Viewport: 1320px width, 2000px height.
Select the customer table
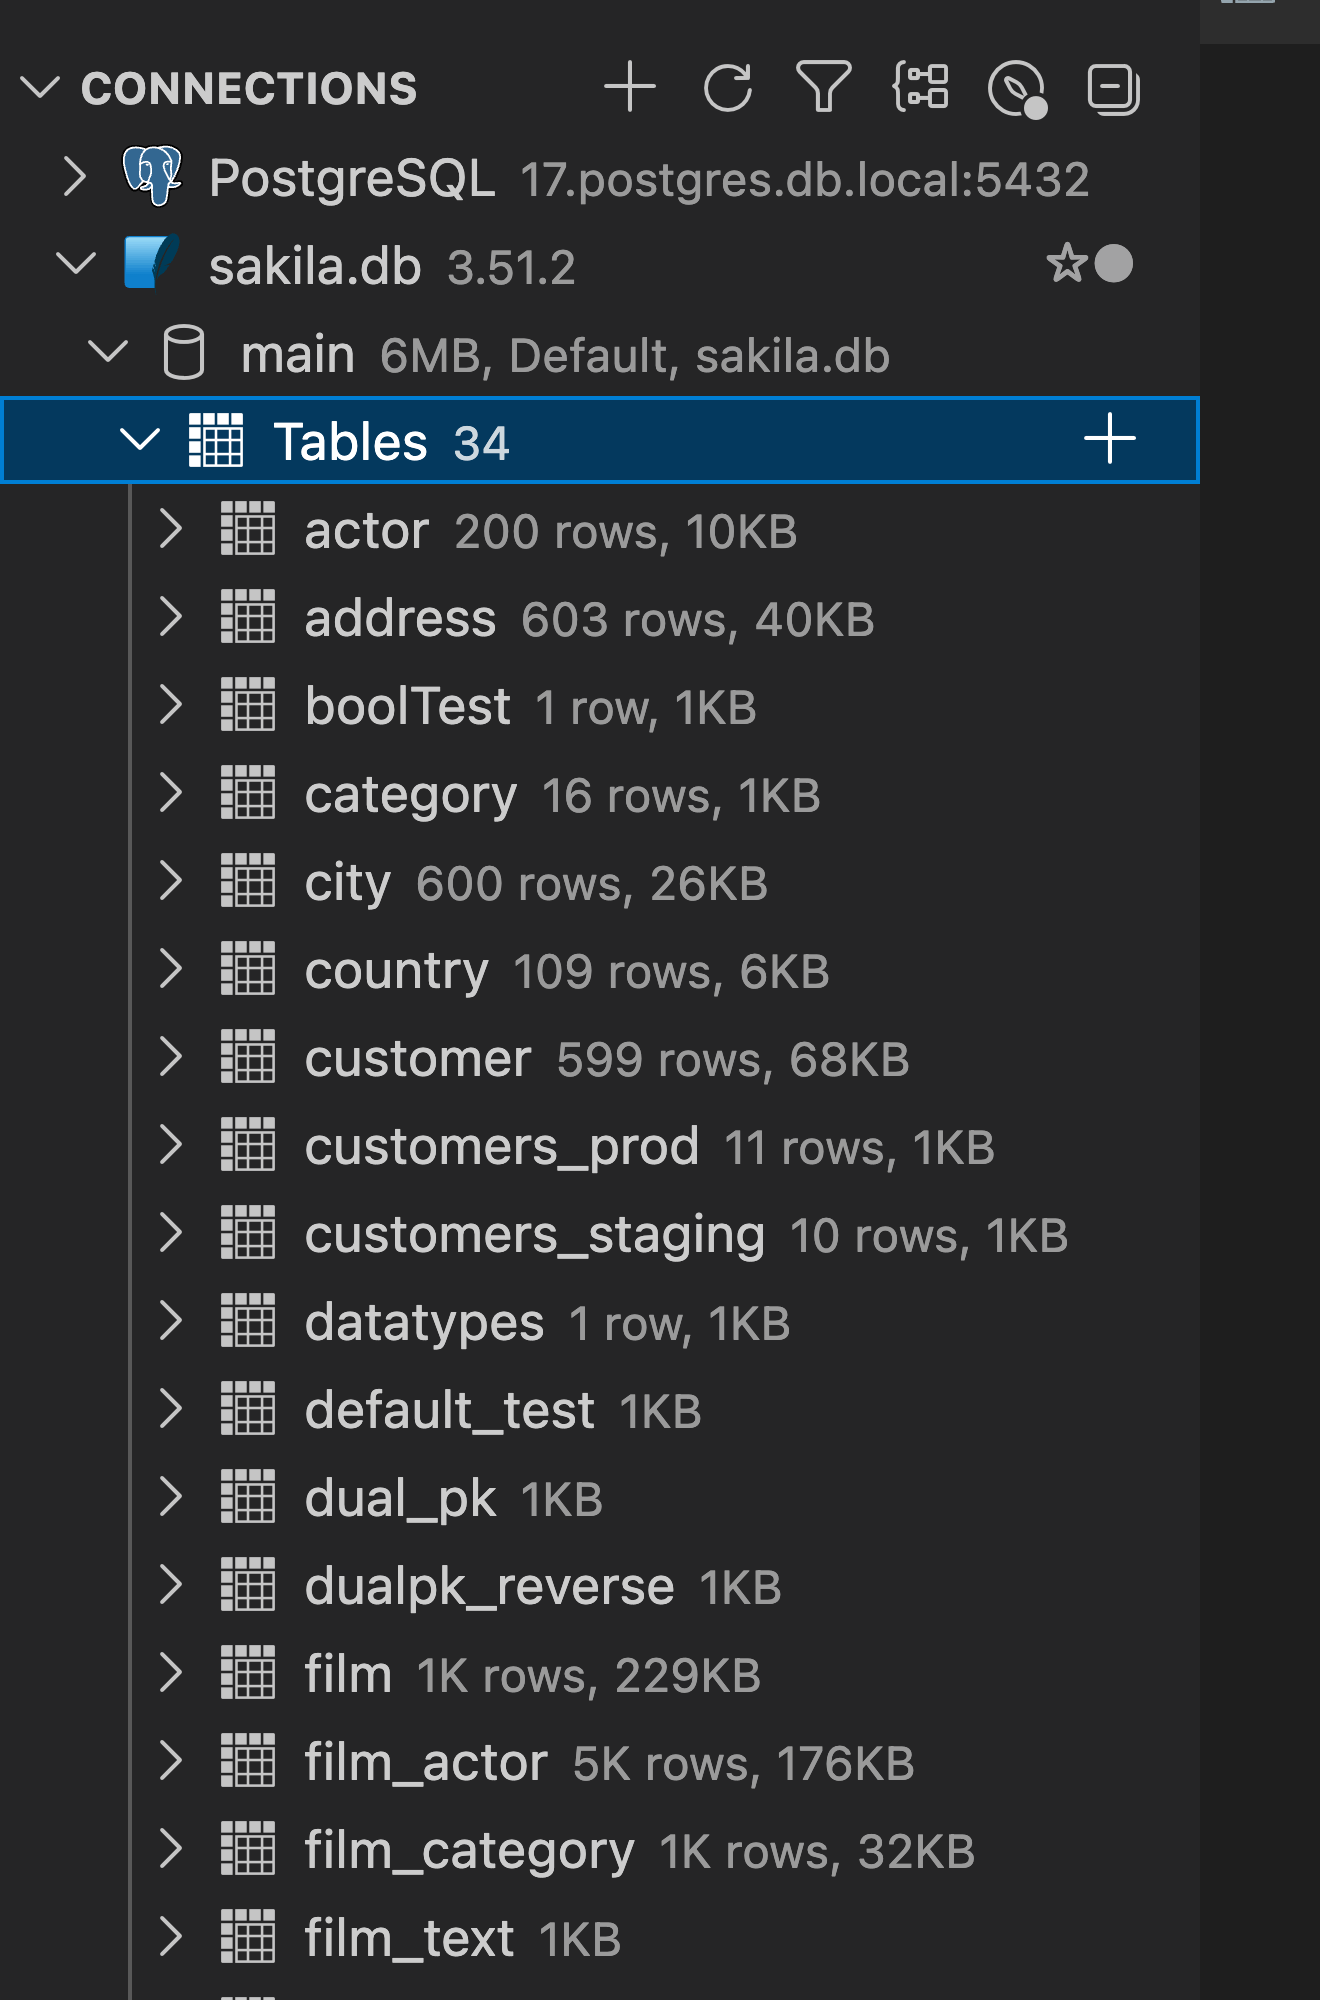pos(418,1058)
